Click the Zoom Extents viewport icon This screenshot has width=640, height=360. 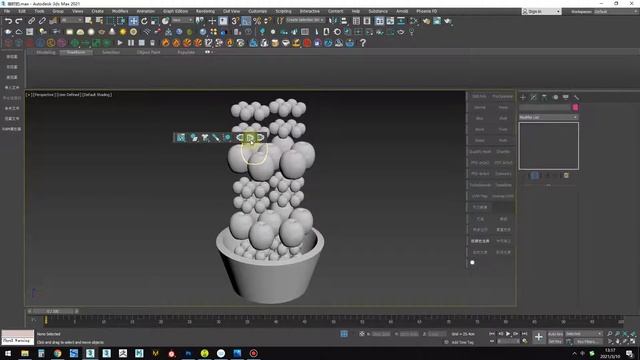pyautogui.click(x=625, y=333)
